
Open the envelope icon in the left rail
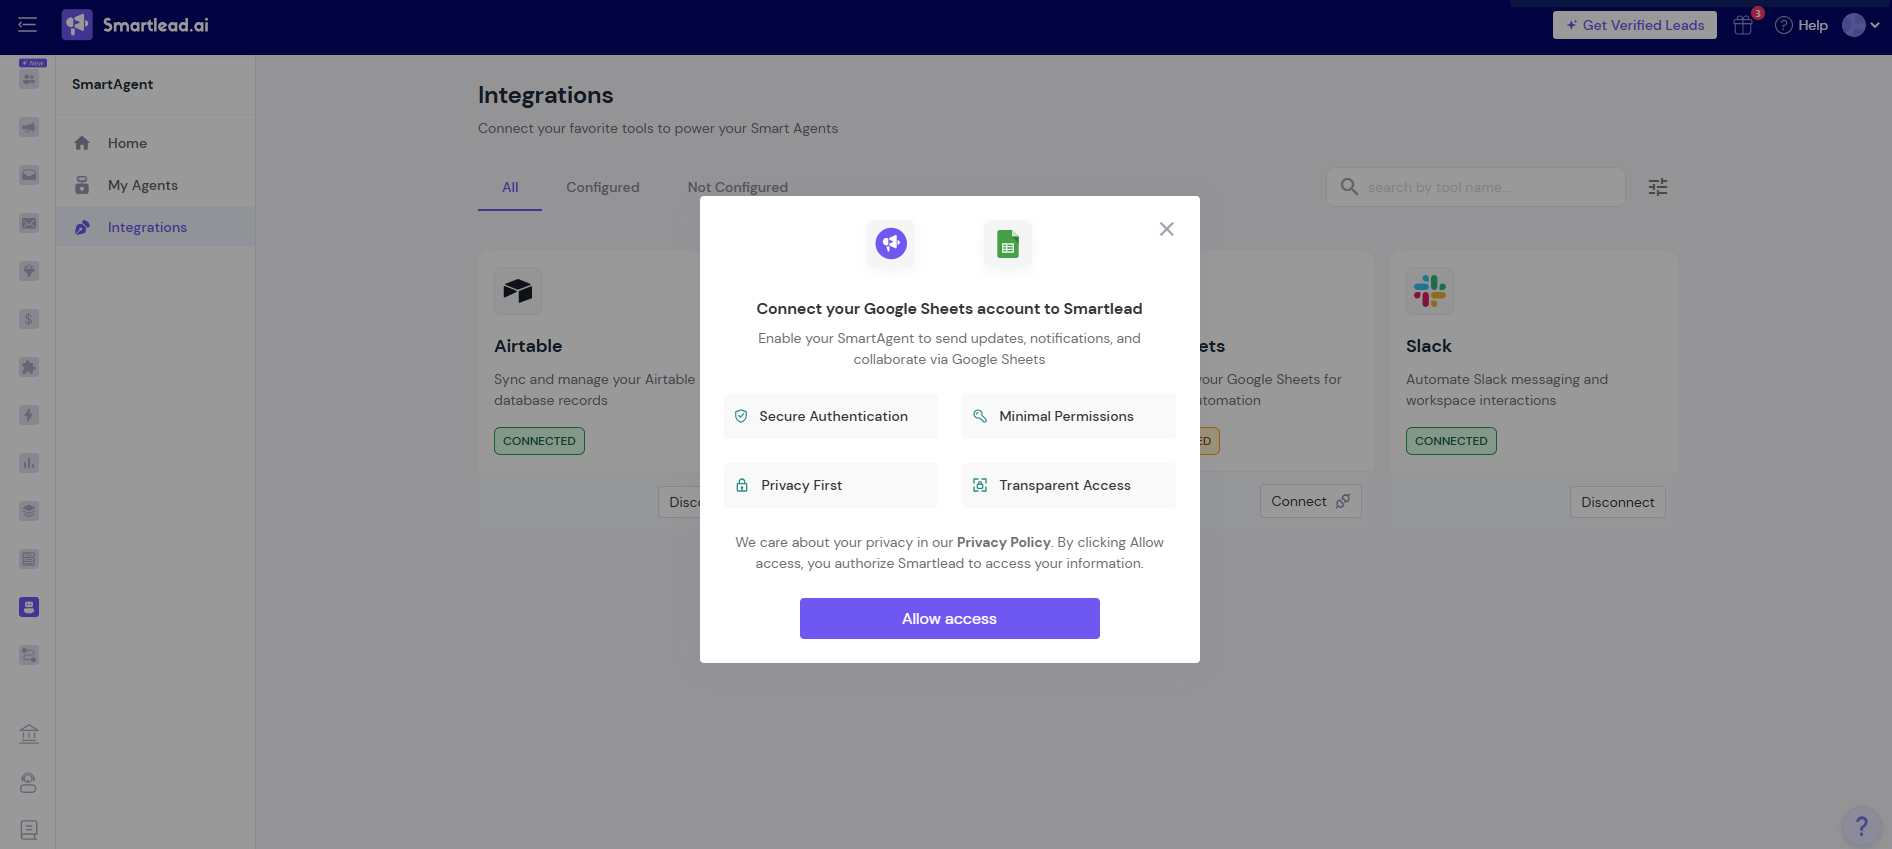(x=29, y=223)
